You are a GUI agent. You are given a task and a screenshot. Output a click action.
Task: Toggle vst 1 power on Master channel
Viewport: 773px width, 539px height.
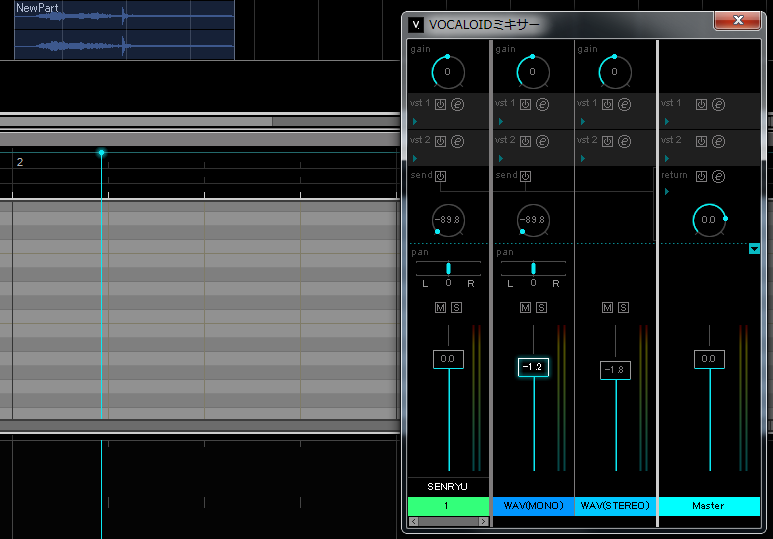point(701,105)
